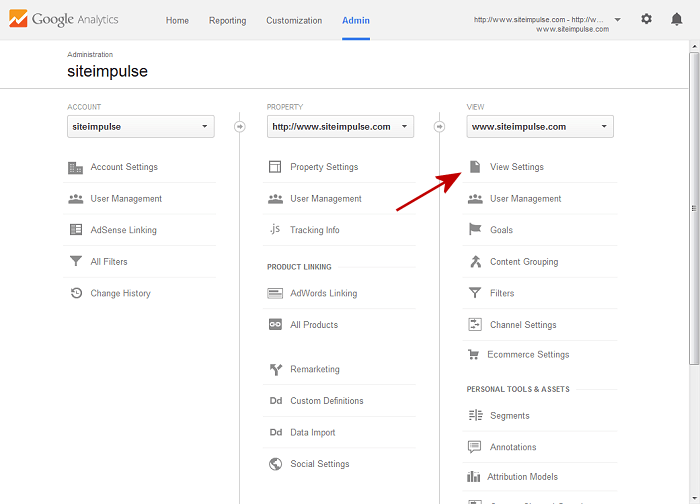The image size is (700, 504).
Task: Go to the Home tab
Action: (177, 21)
